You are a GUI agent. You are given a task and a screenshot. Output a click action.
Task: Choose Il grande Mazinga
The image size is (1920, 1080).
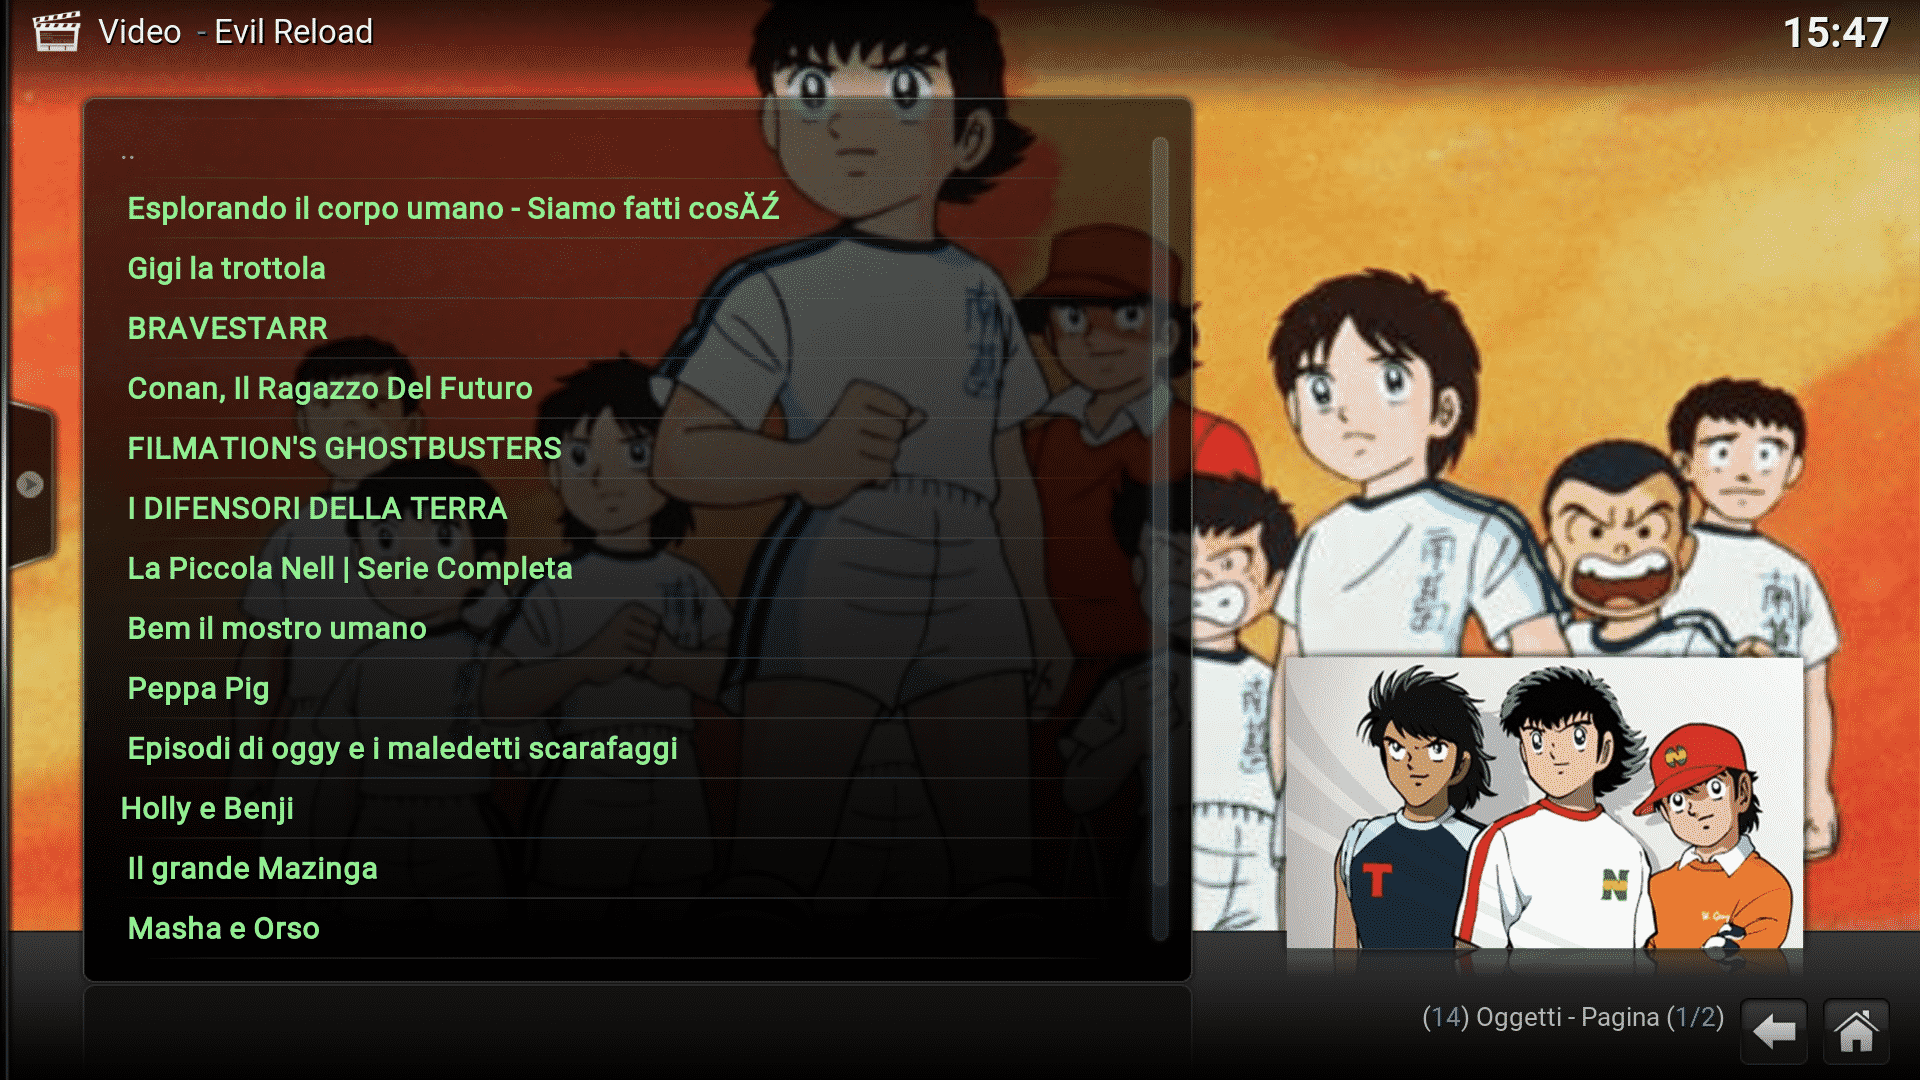620,868
